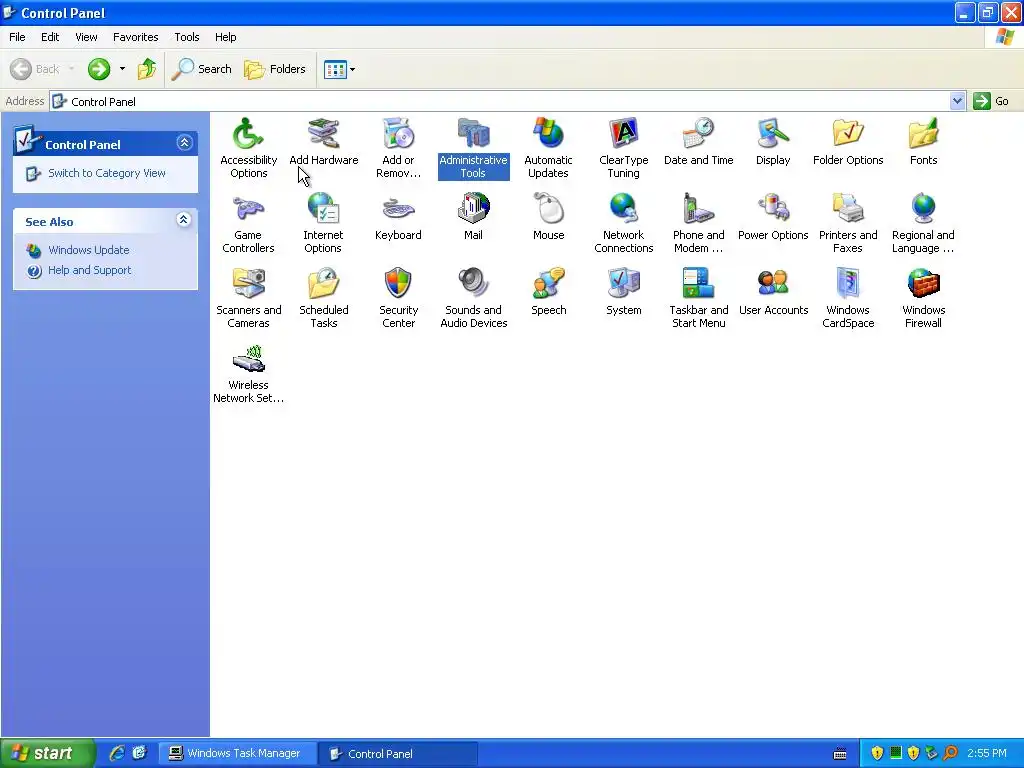1024x768 pixels.
Task: Click the Up folder toolbar button
Action: 147,69
